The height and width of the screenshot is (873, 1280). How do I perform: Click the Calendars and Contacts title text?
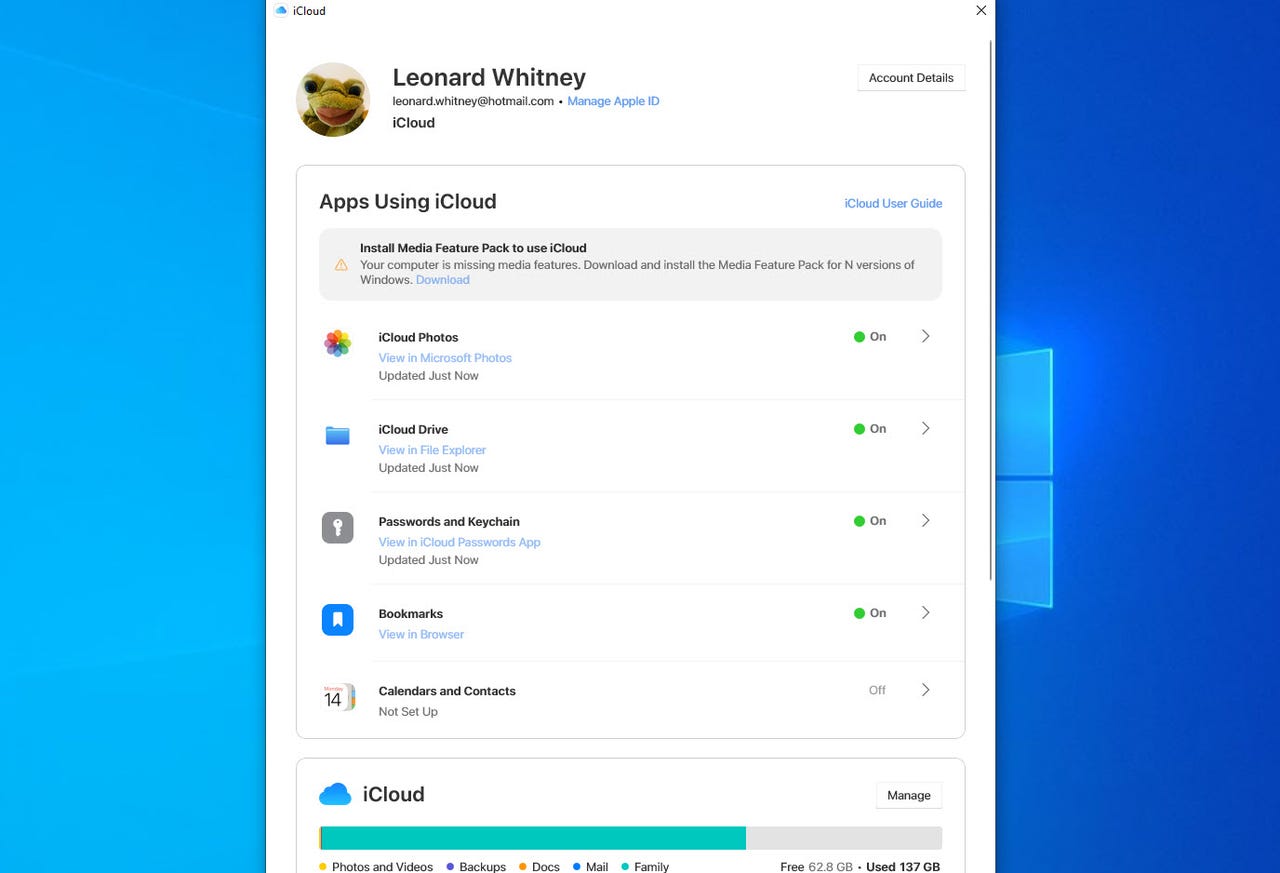[x=447, y=691]
